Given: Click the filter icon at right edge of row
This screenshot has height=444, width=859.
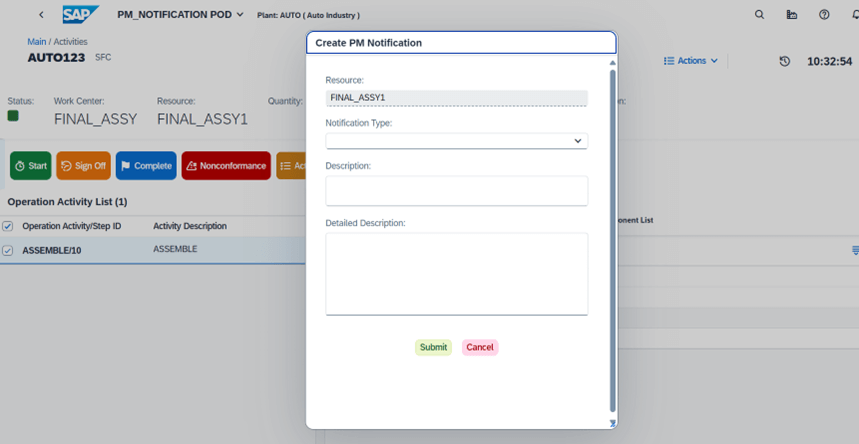Looking at the screenshot, I should [x=855, y=251].
